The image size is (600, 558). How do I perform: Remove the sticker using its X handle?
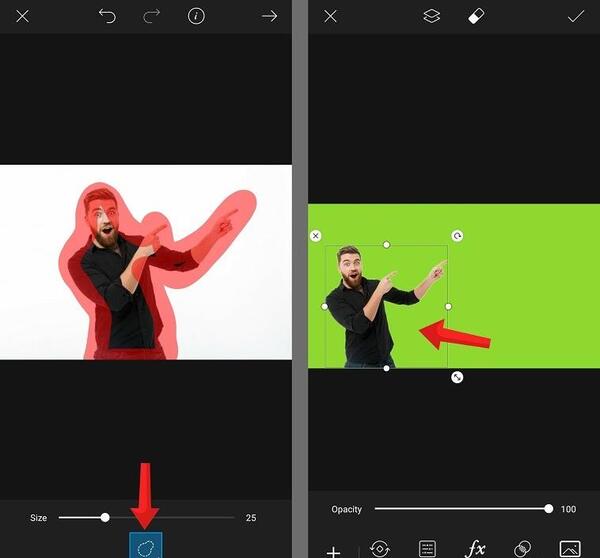click(316, 236)
